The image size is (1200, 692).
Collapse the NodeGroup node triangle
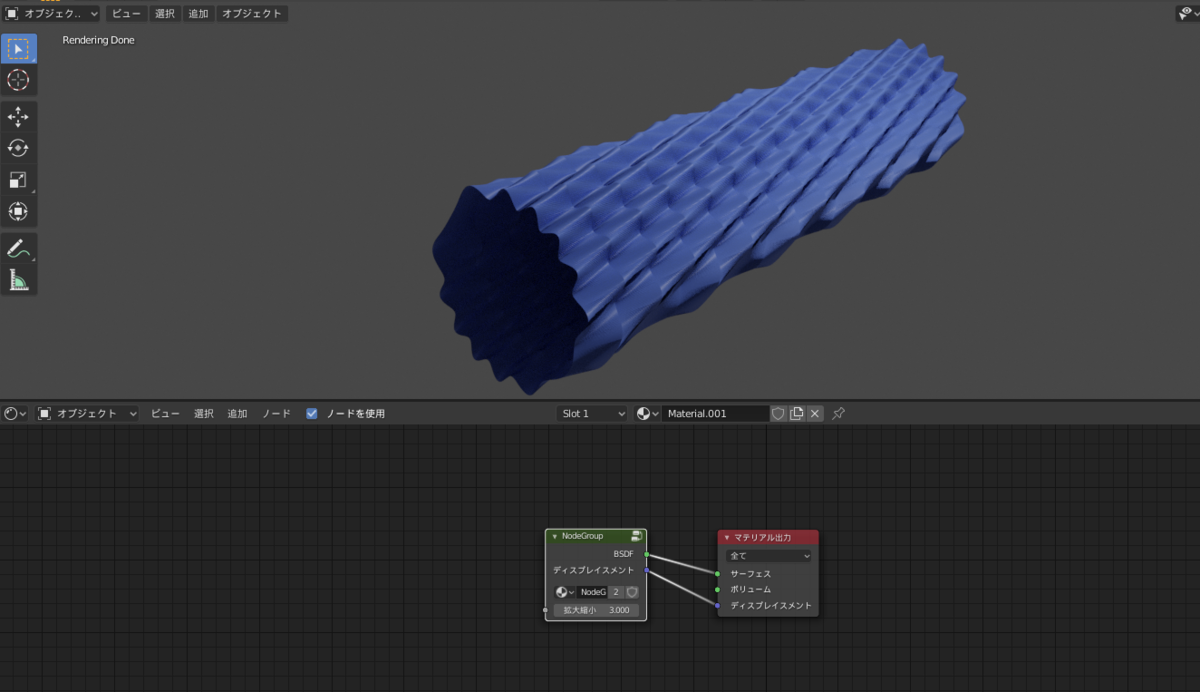(x=554, y=536)
